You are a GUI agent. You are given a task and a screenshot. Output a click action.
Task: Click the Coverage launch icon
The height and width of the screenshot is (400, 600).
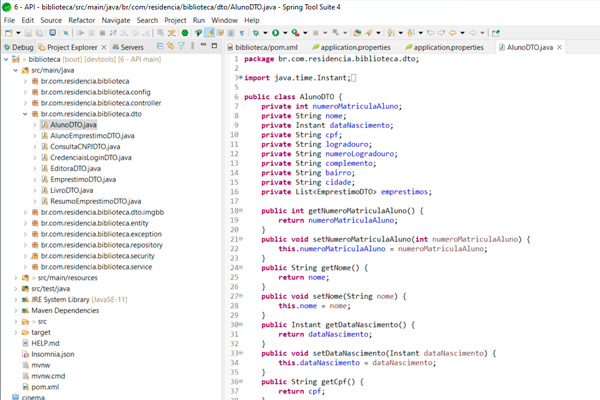click(295, 33)
